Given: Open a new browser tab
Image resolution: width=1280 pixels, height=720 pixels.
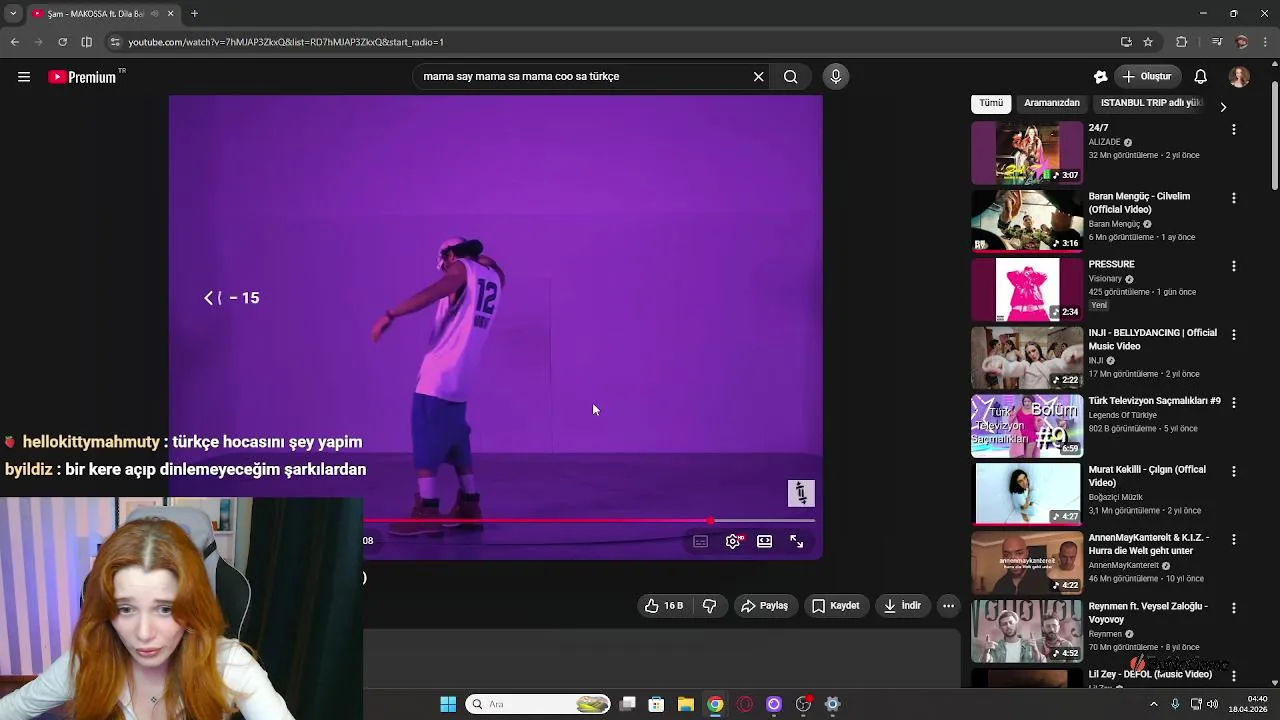Looking at the screenshot, I should [194, 14].
